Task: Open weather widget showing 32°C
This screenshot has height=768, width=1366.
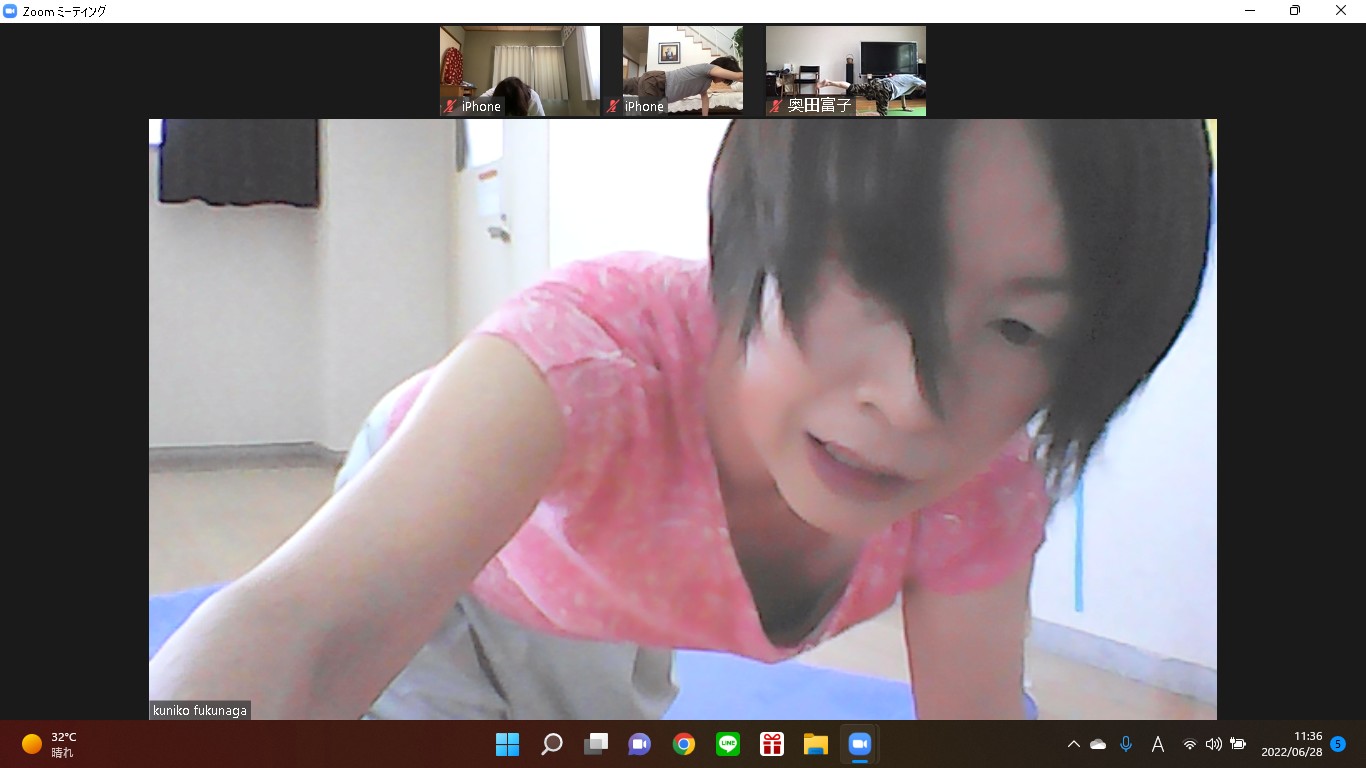Action: pyautogui.click(x=50, y=744)
